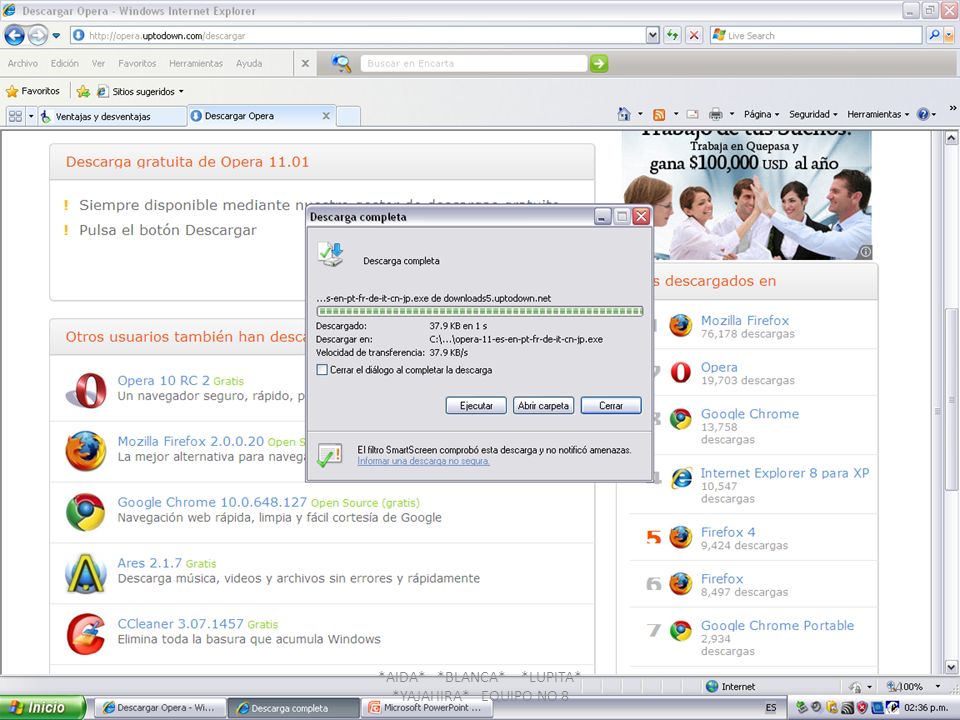
Task: Close the Encarta search toolbar
Action: click(305, 63)
